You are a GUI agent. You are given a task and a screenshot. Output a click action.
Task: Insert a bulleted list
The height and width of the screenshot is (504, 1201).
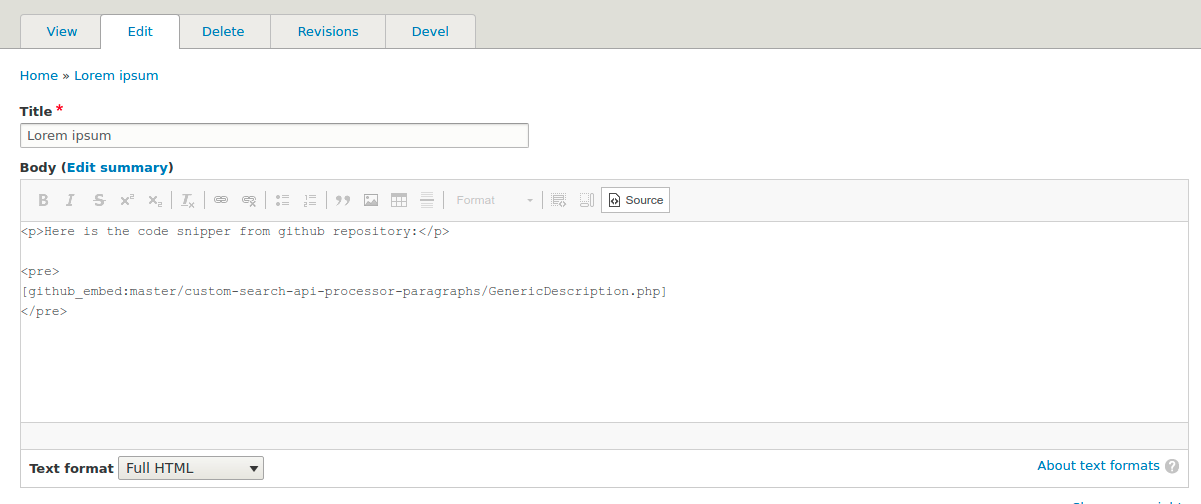(282, 200)
